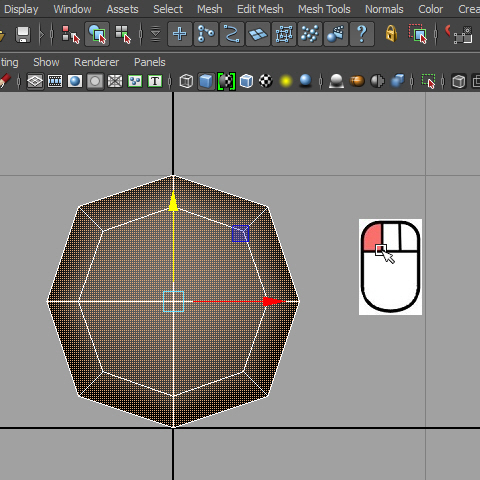The width and height of the screenshot is (480, 480).
Task: Turn on use all lights icon
Action: 286,81
